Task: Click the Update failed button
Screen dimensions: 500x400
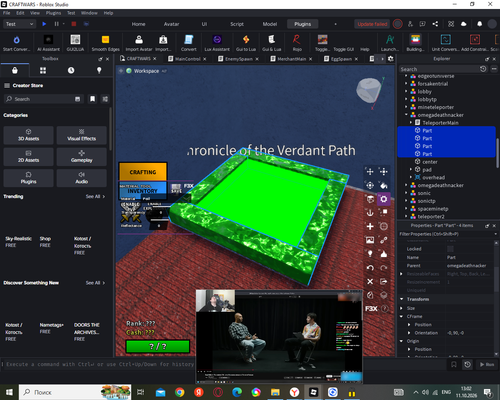Action: pyautogui.click(x=372, y=24)
